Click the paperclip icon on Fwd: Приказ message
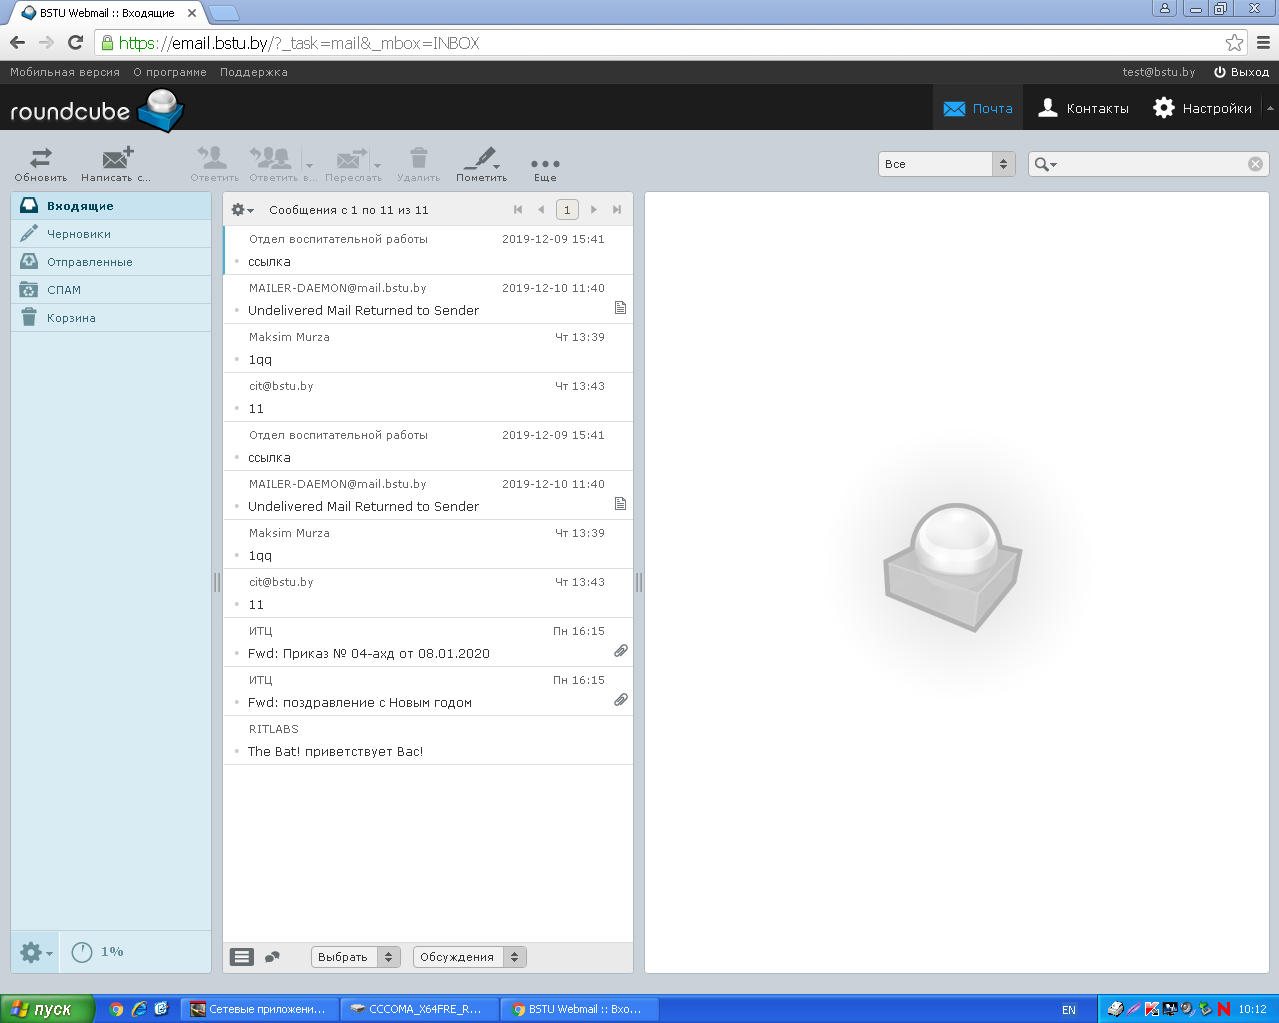This screenshot has width=1279, height=1023. click(620, 650)
